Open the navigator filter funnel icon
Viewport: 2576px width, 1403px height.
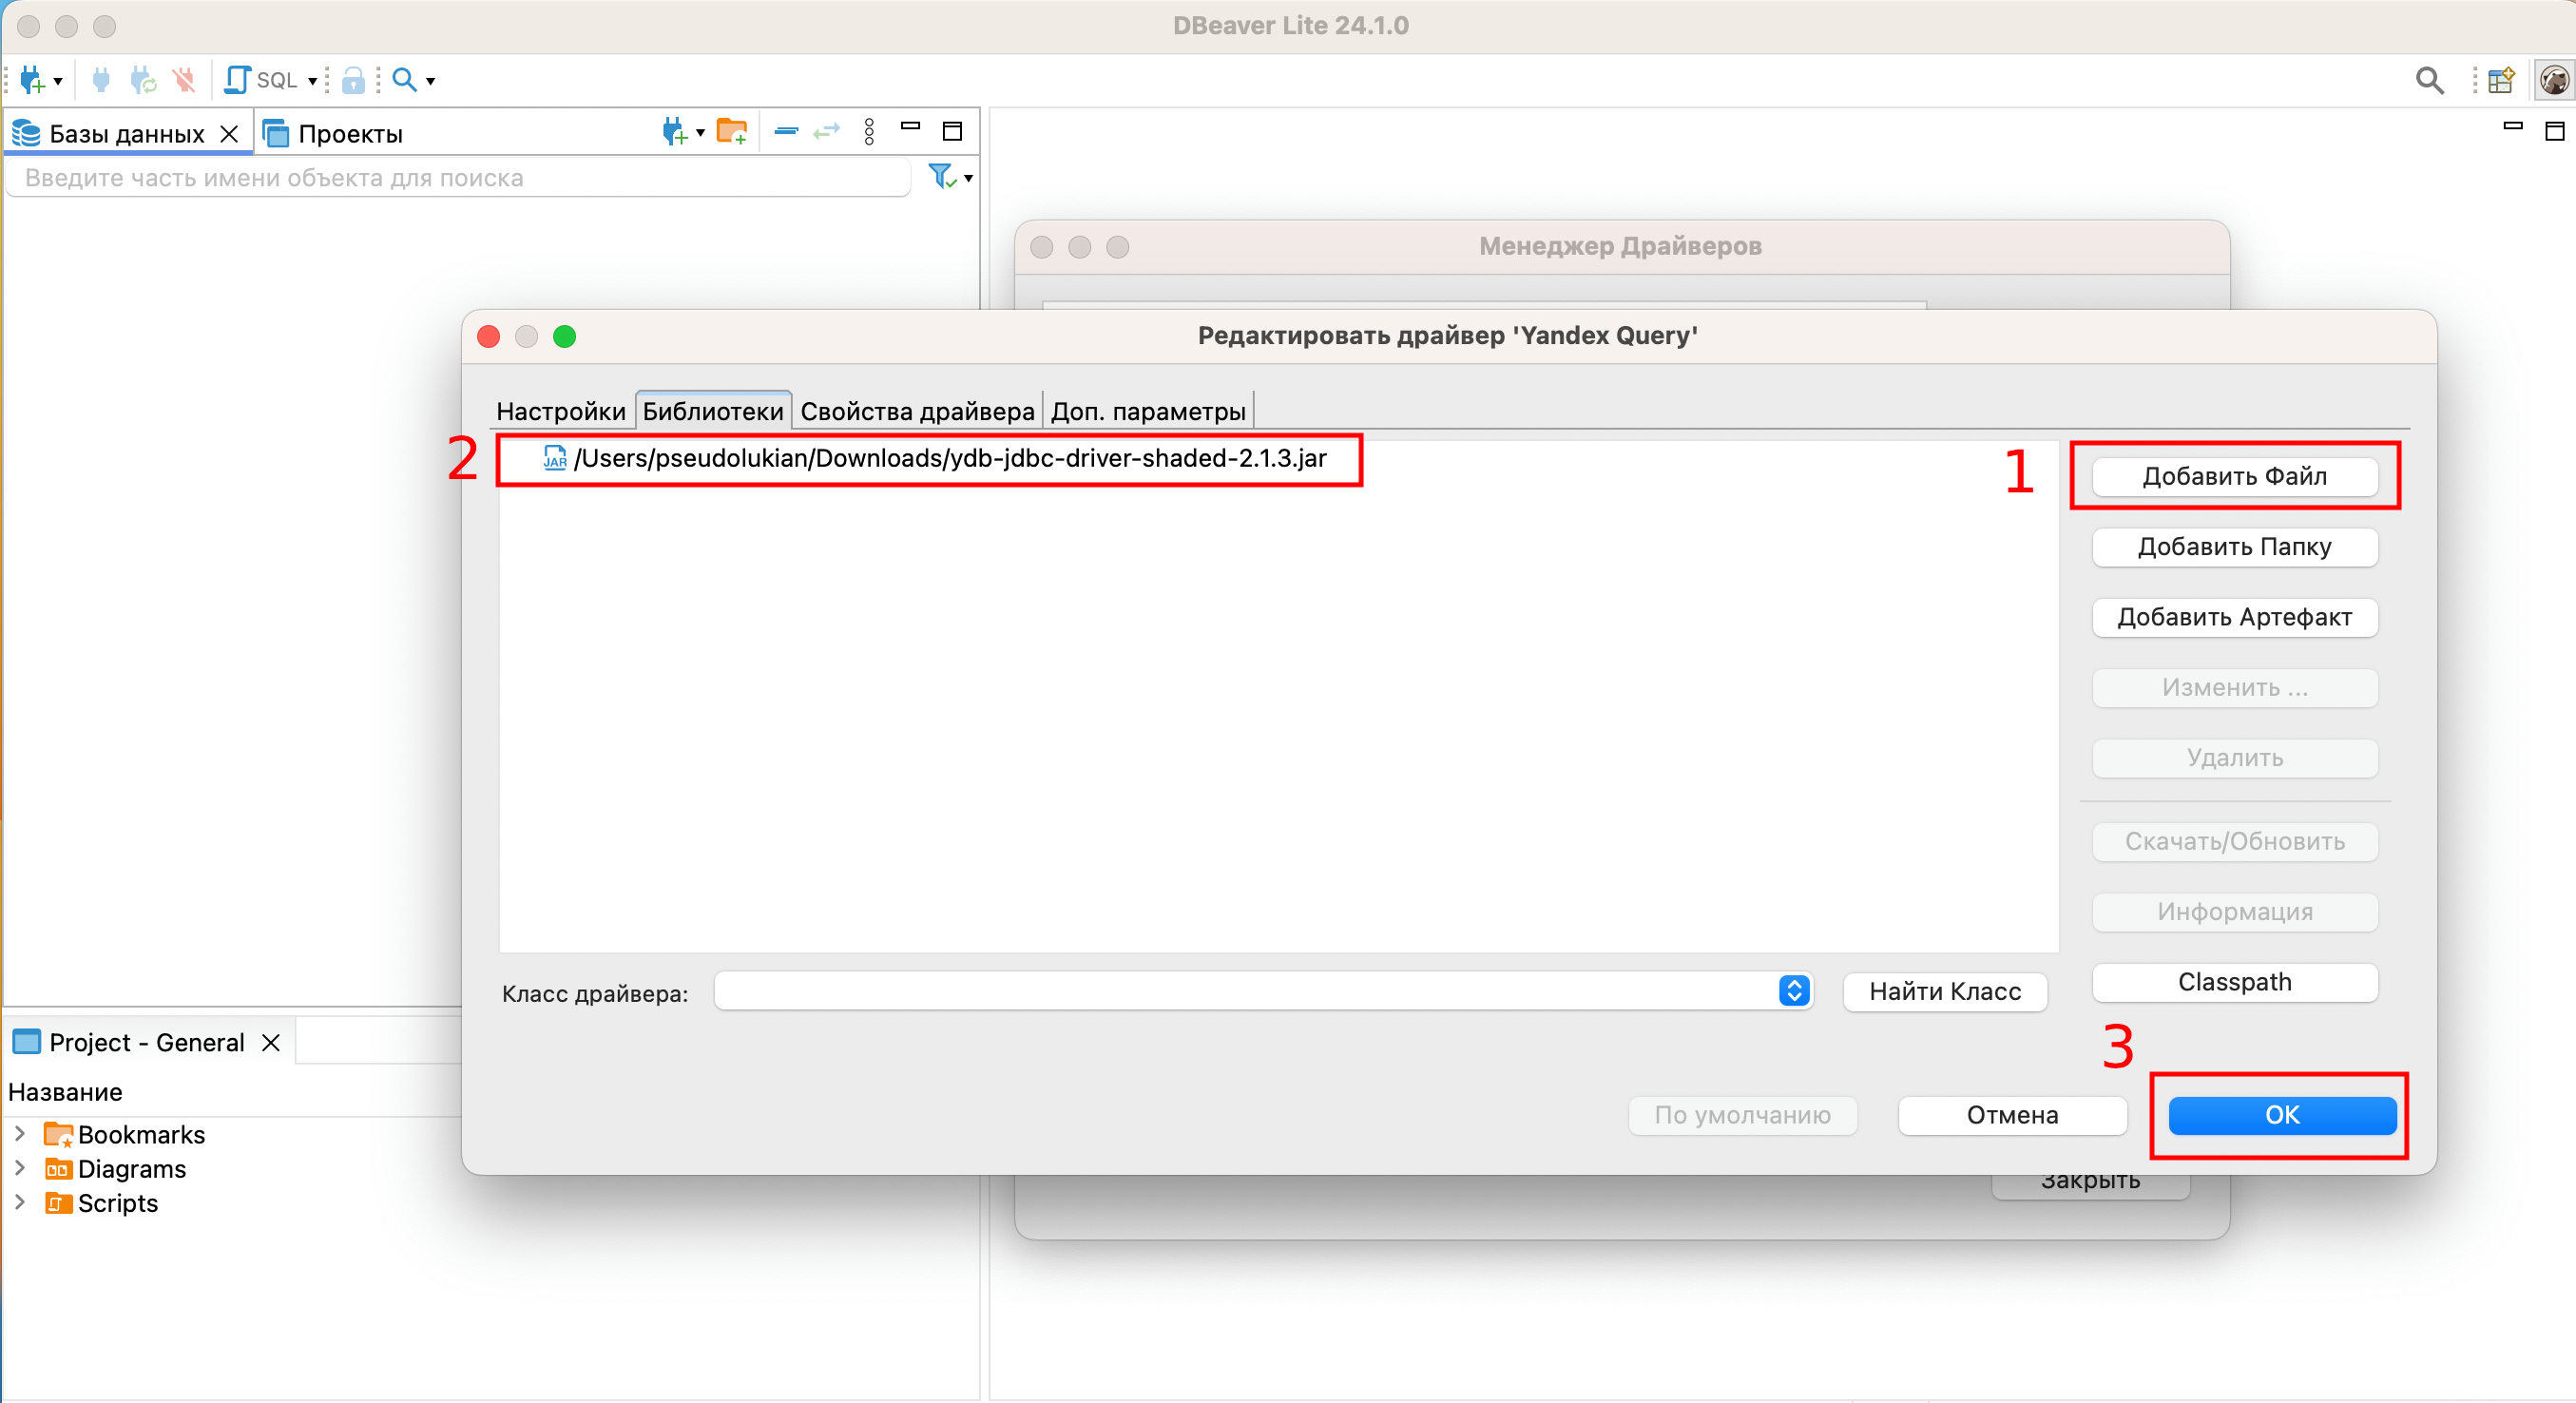(x=942, y=177)
